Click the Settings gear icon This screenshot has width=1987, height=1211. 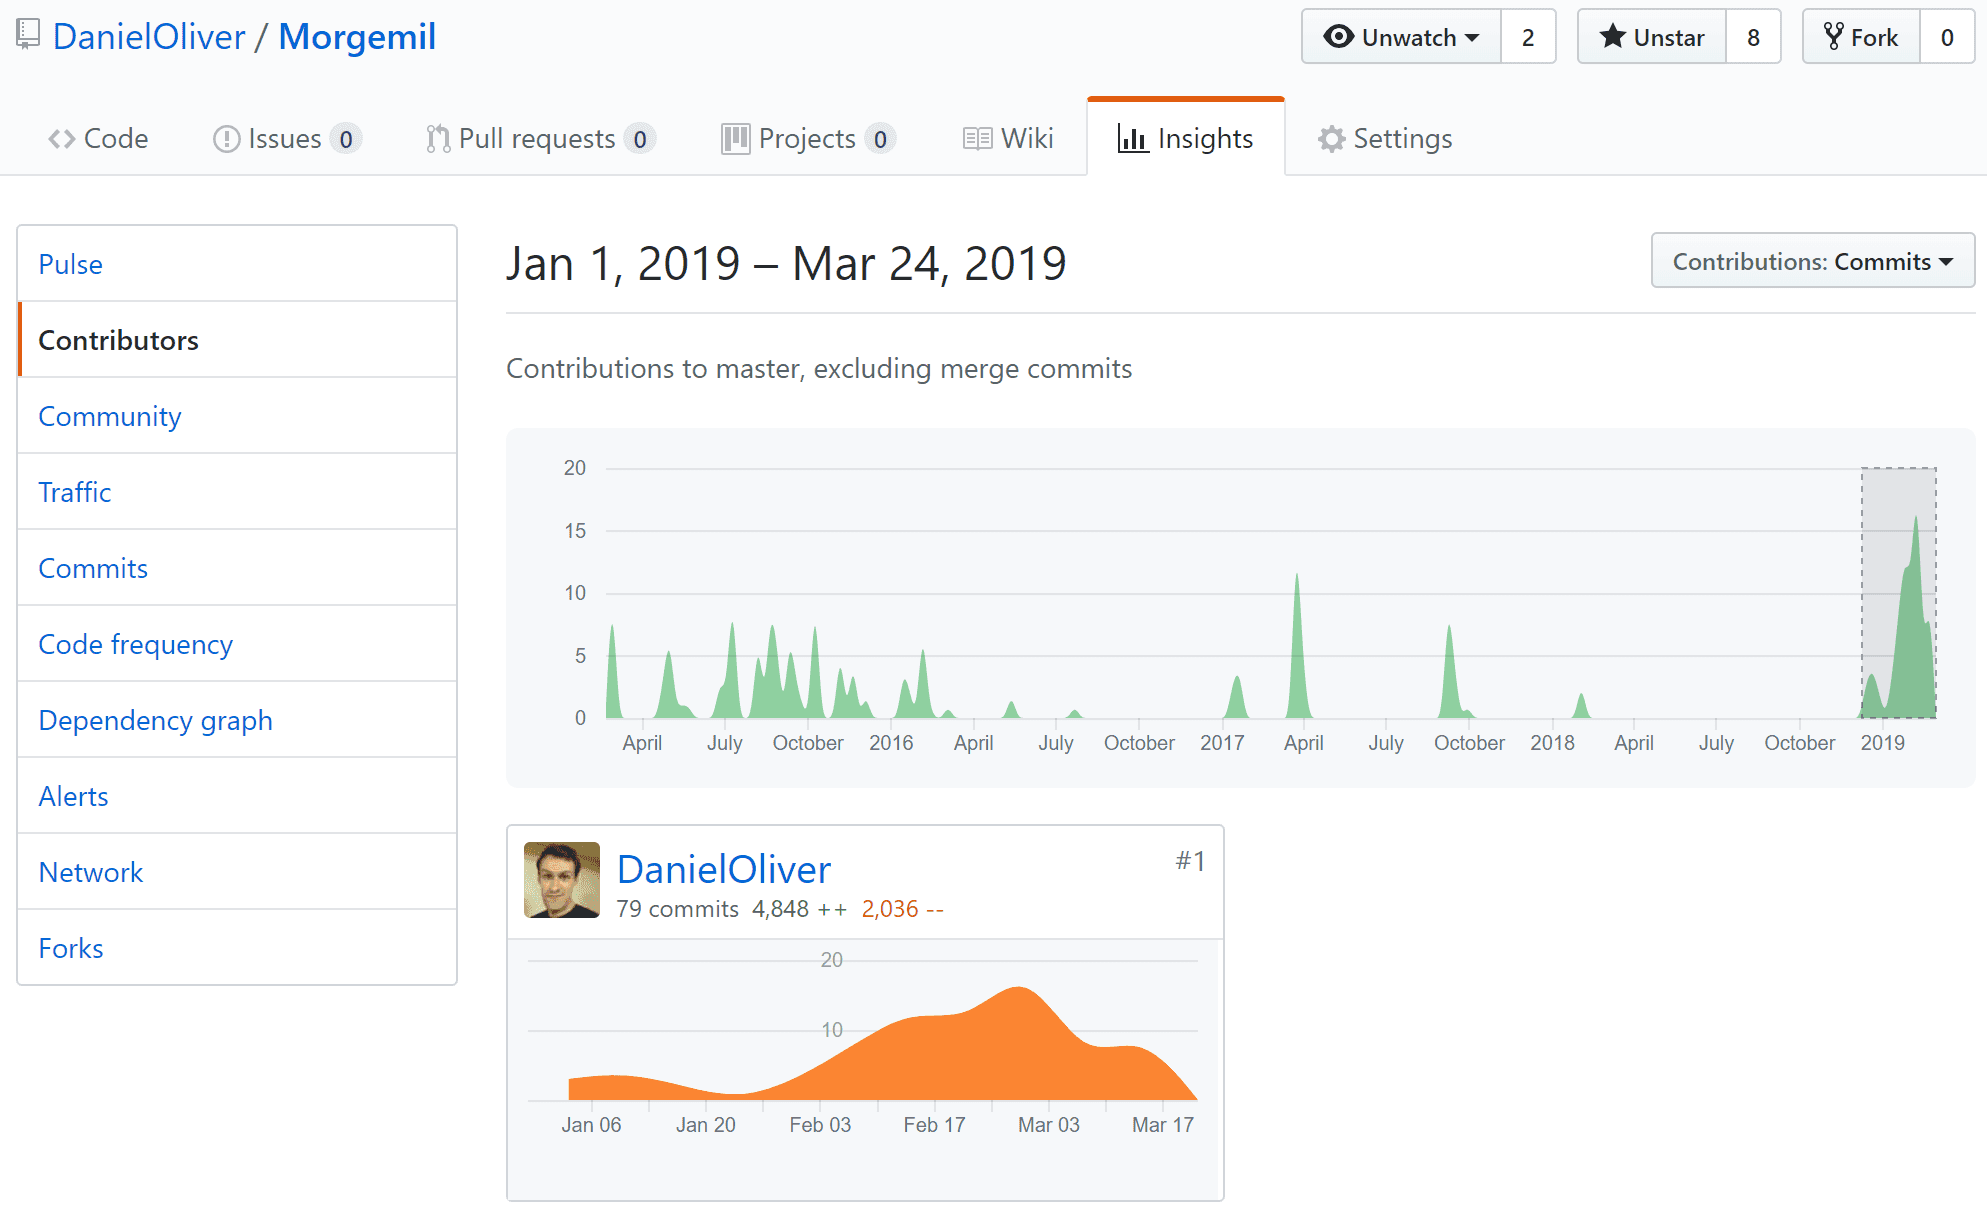pos(1331,139)
